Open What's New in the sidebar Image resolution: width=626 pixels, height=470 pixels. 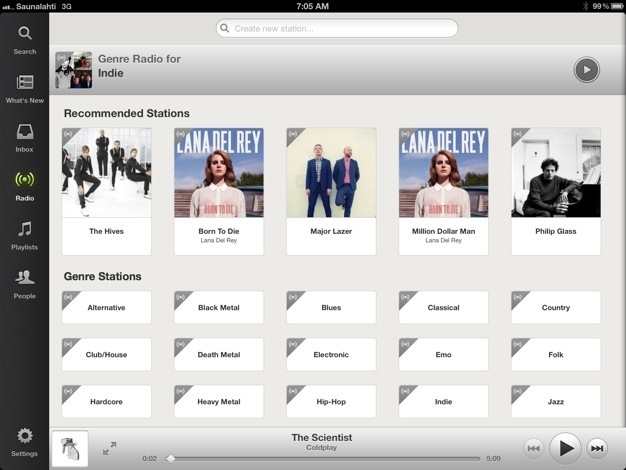pyautogui.click(x=25, y=89)
